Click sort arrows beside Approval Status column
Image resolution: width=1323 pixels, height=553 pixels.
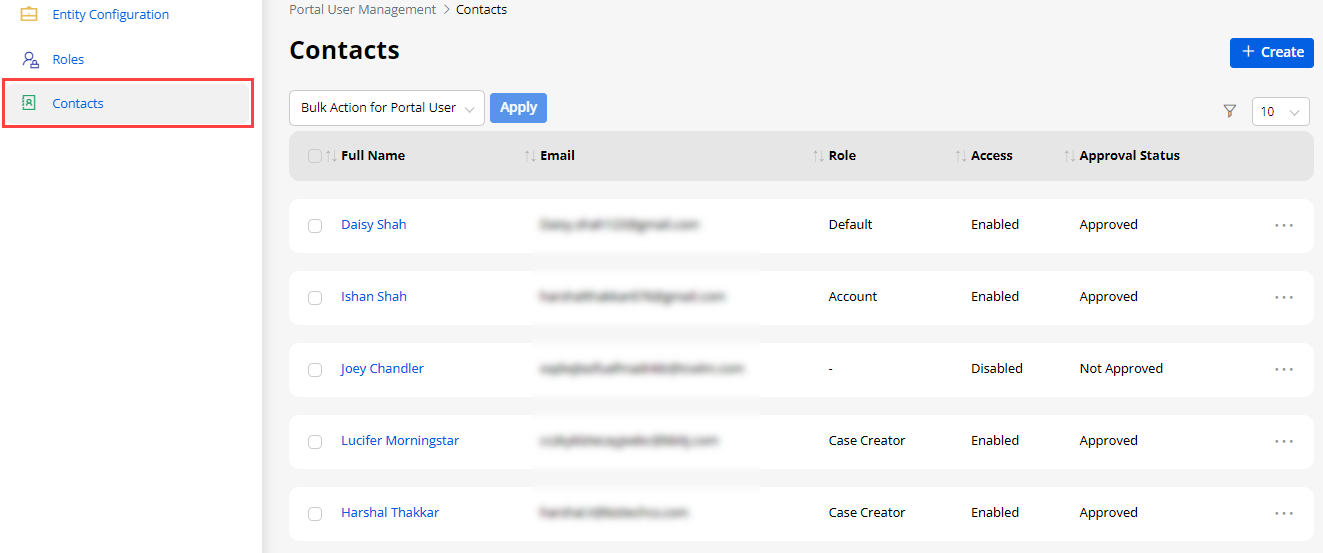tap(1069, 156)
